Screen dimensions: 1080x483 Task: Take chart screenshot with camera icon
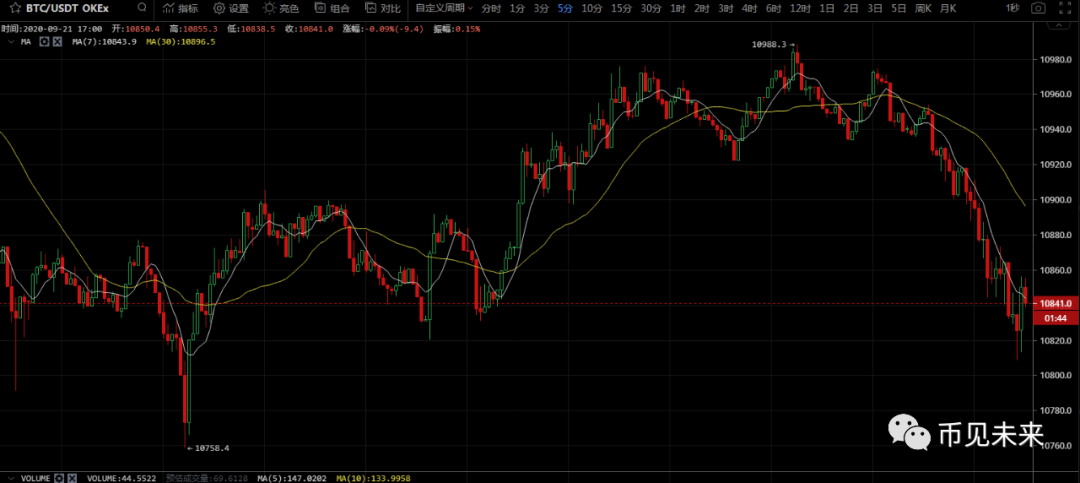[x=1037, y=8]
